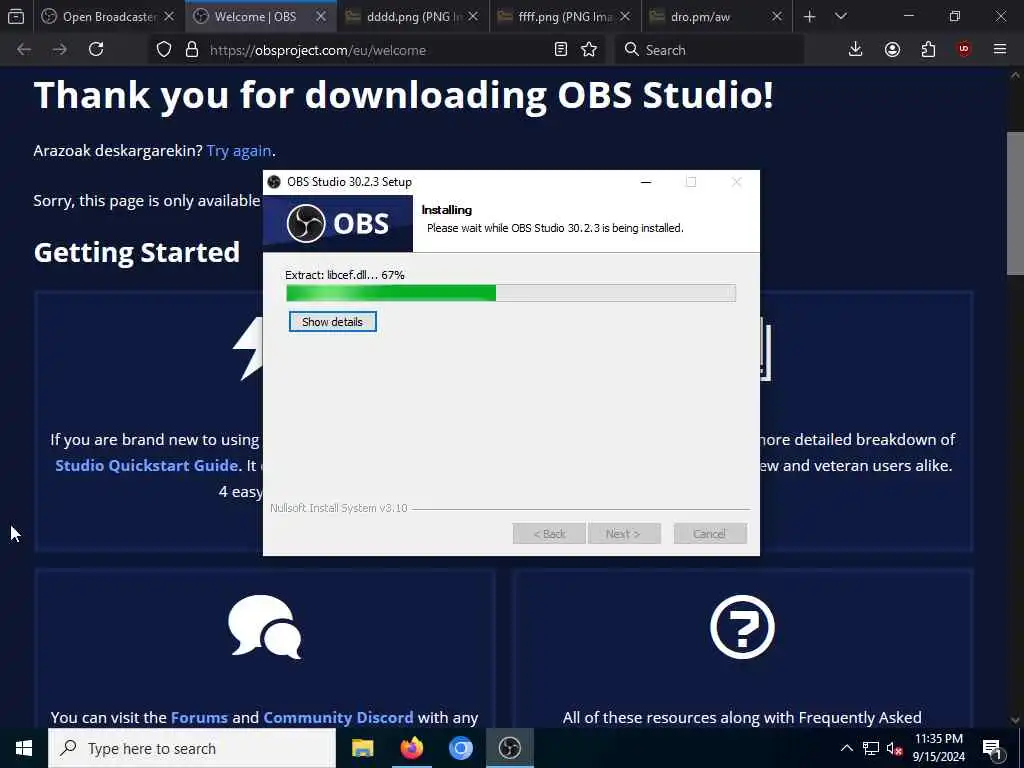Open the Community Discord link
The image size is (1024, 768).
pos(338,717)
